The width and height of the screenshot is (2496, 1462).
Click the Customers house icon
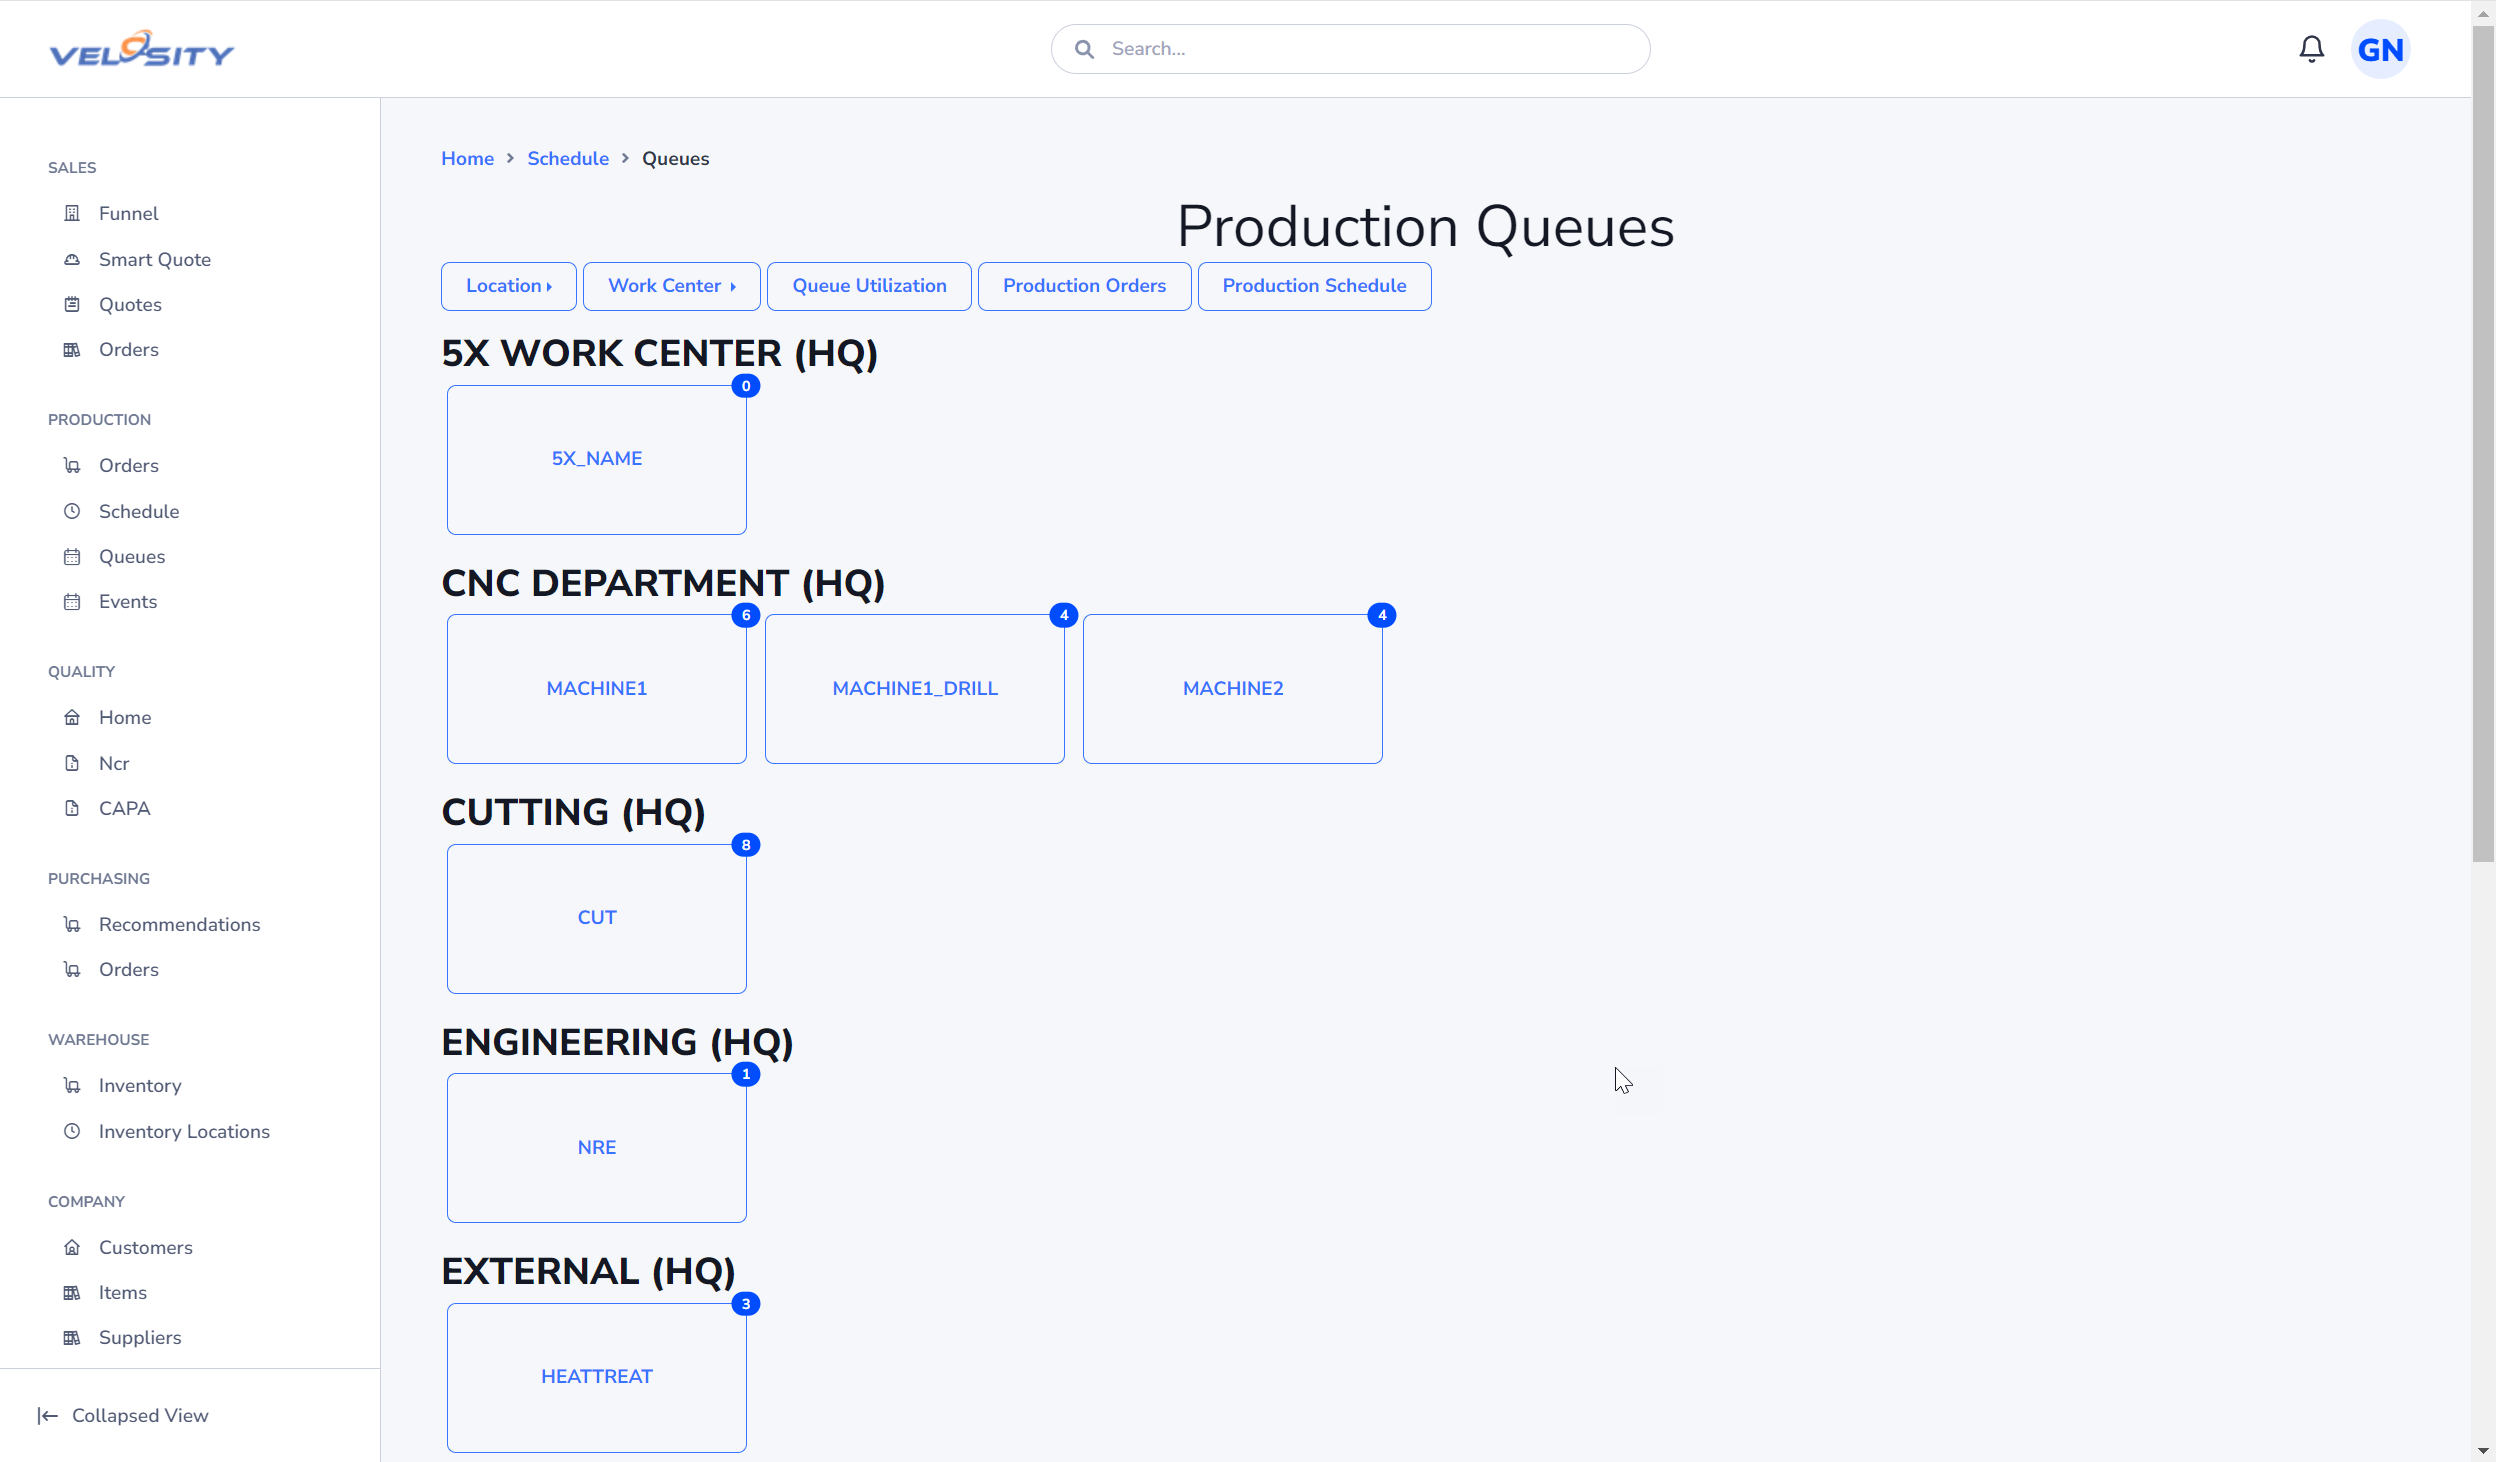coord(72,1247)
